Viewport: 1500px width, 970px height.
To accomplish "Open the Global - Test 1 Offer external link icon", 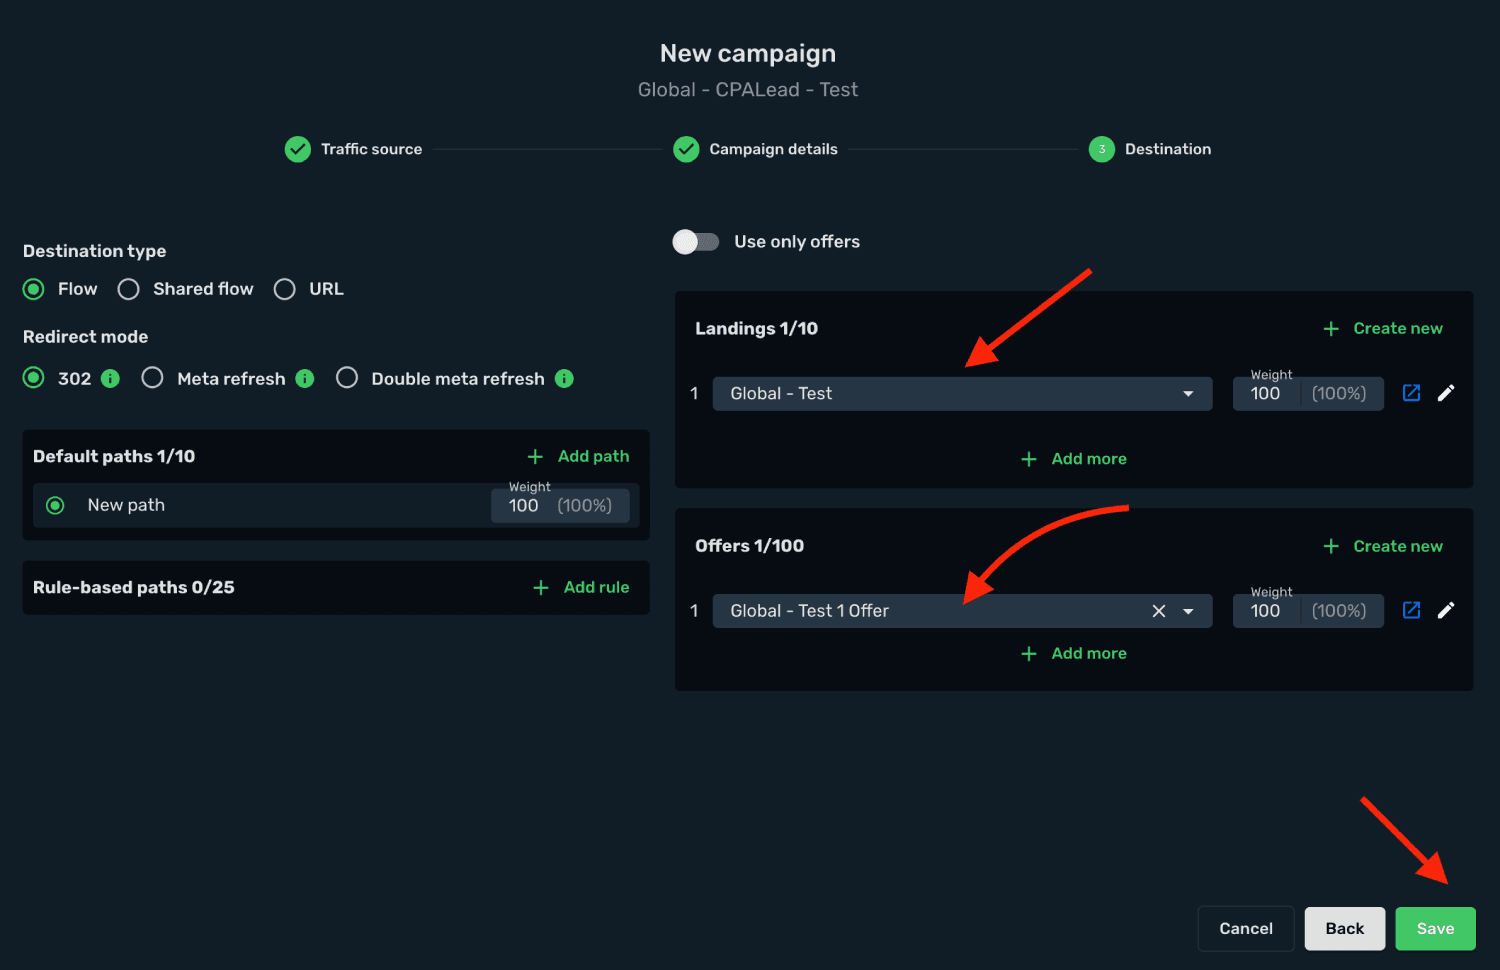I will tap(1411, 610).
